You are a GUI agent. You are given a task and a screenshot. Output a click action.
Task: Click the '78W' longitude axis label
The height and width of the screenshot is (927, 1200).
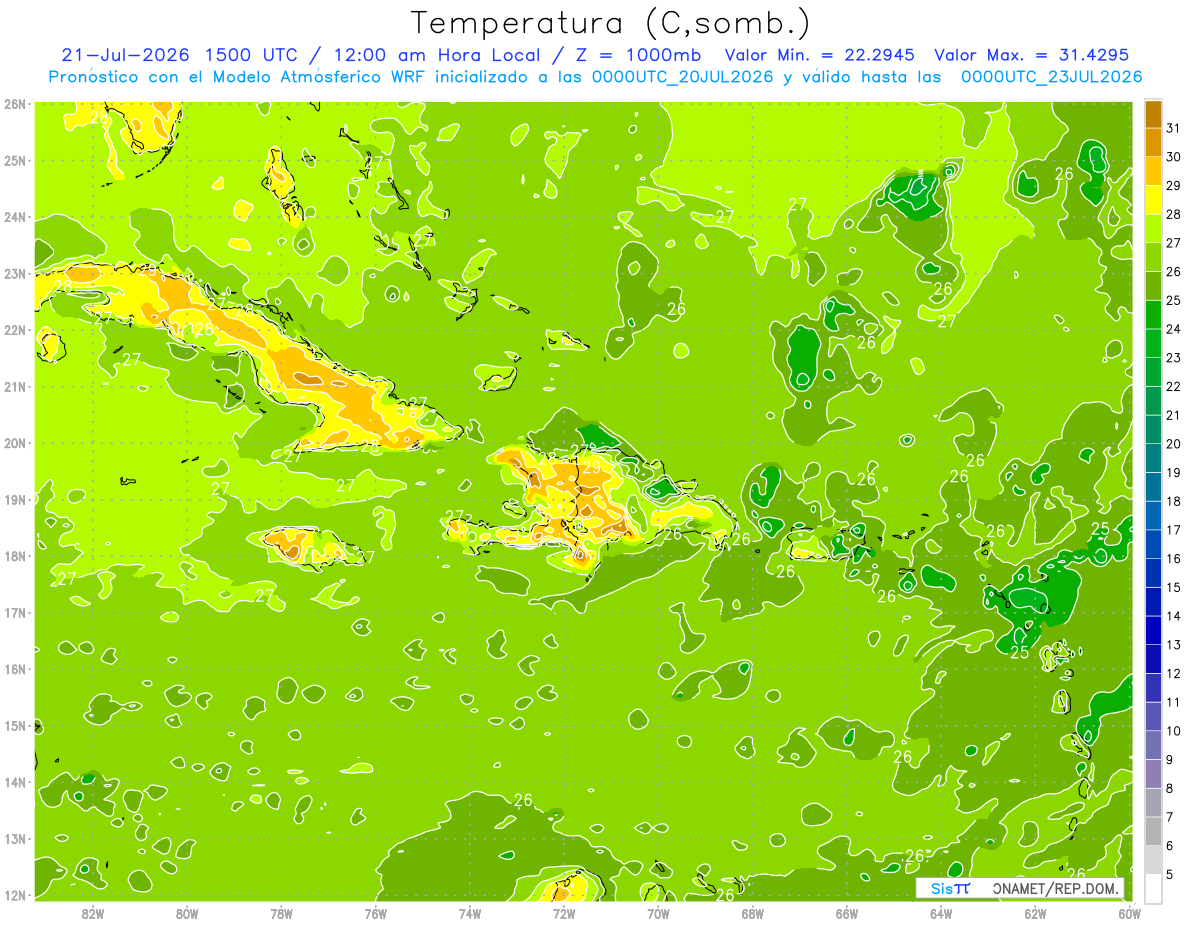coord(281,913)
